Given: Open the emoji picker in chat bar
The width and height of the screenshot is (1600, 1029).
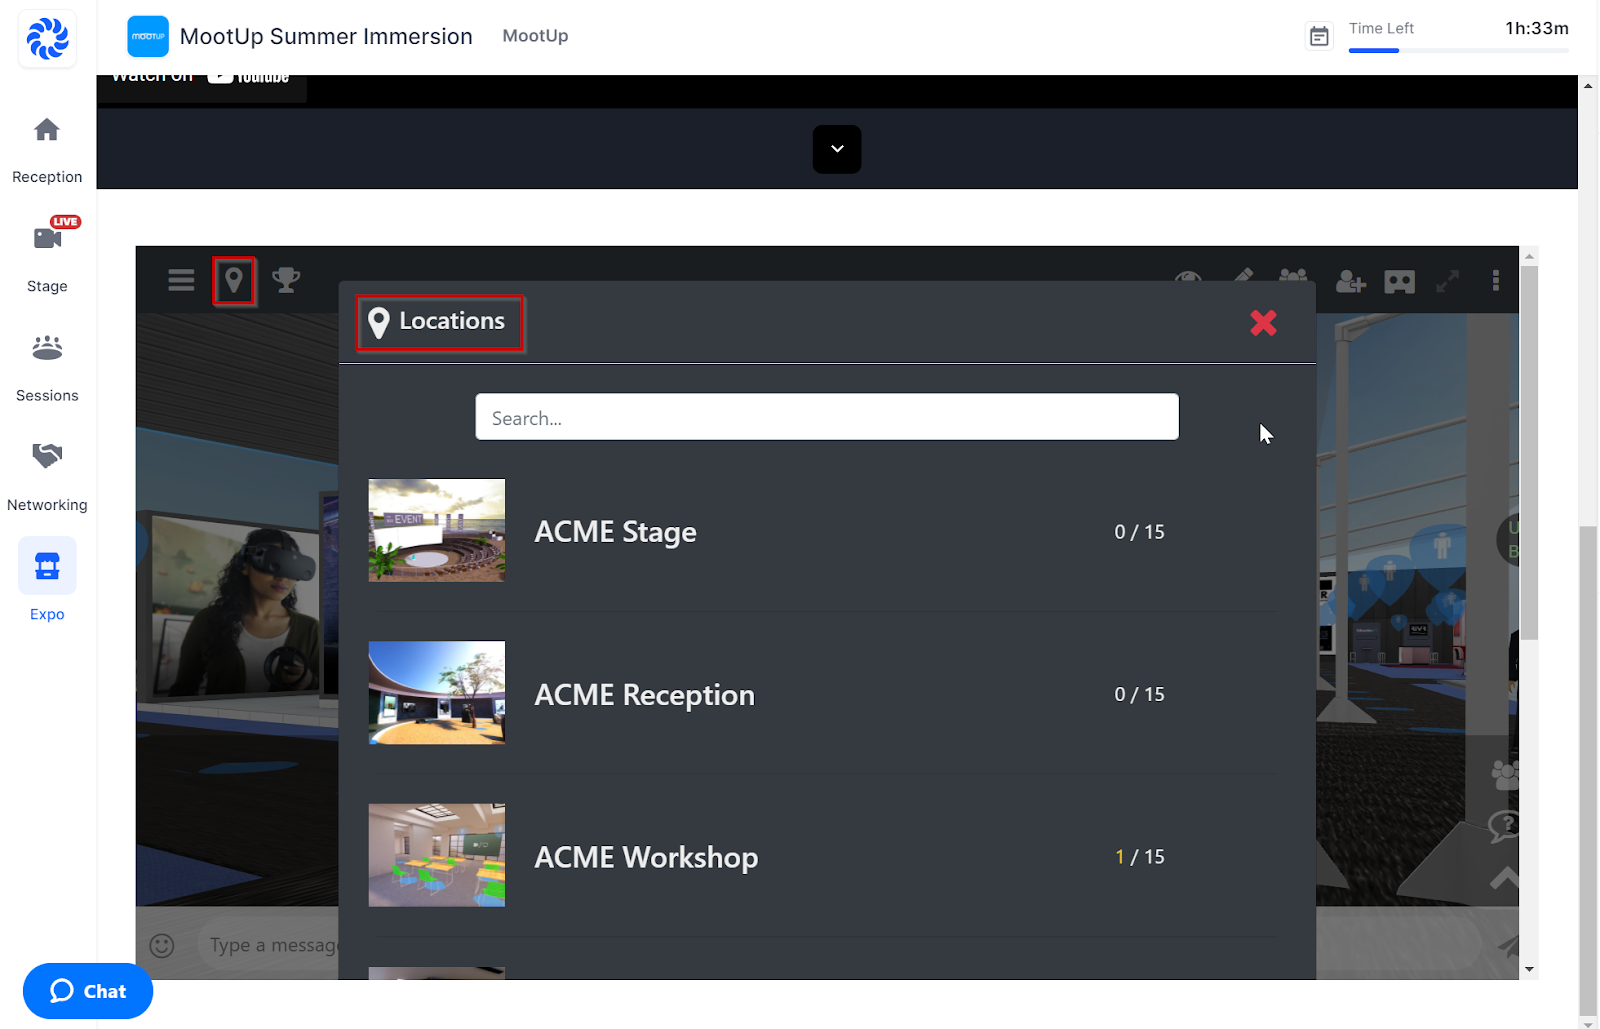Looking at the screenshot, I should 162,945.
